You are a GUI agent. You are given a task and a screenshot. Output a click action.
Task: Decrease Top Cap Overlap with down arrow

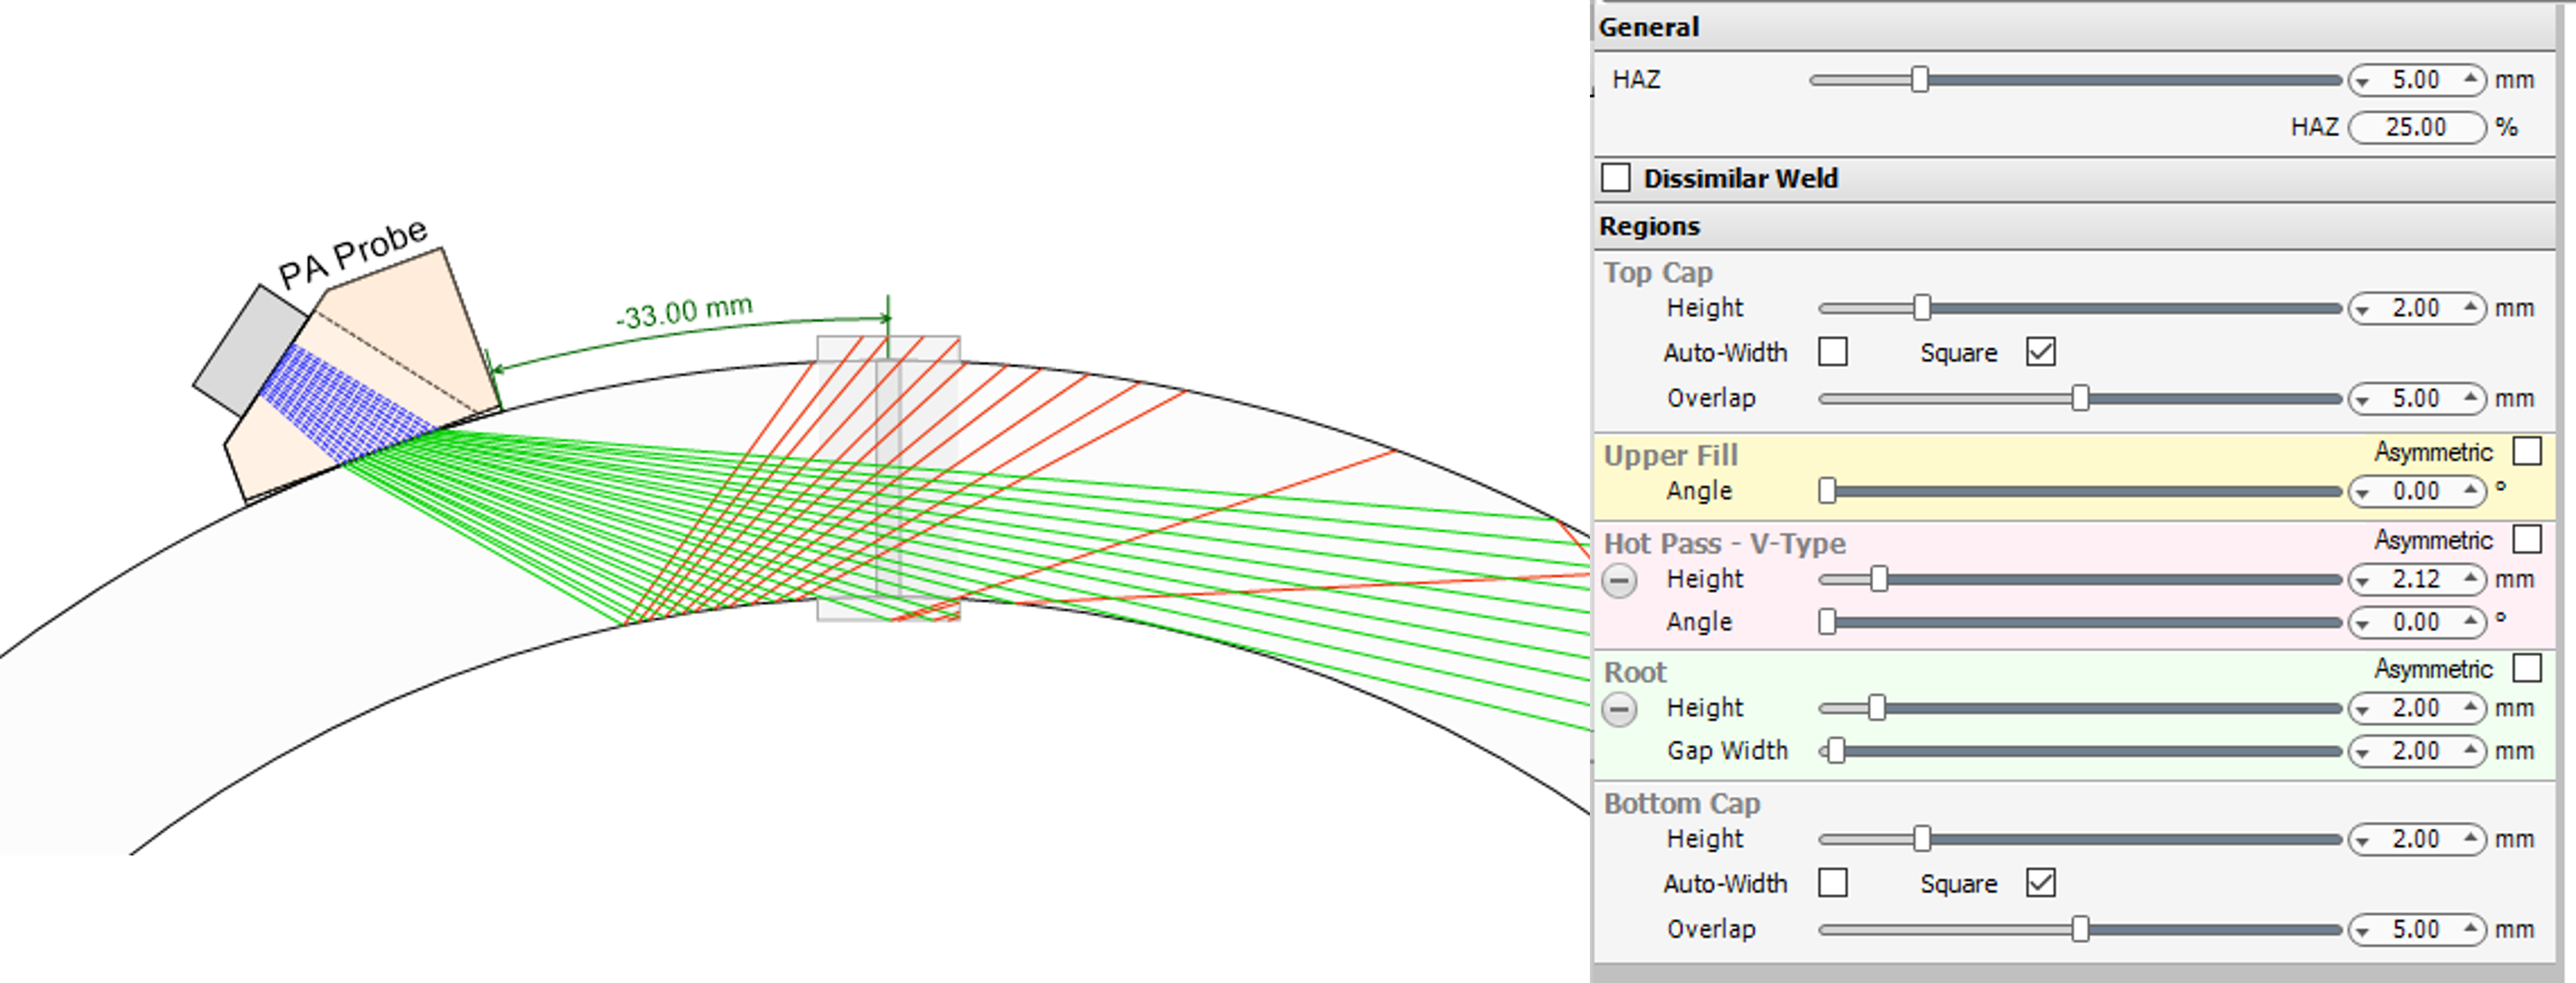tap(2363, 400)
